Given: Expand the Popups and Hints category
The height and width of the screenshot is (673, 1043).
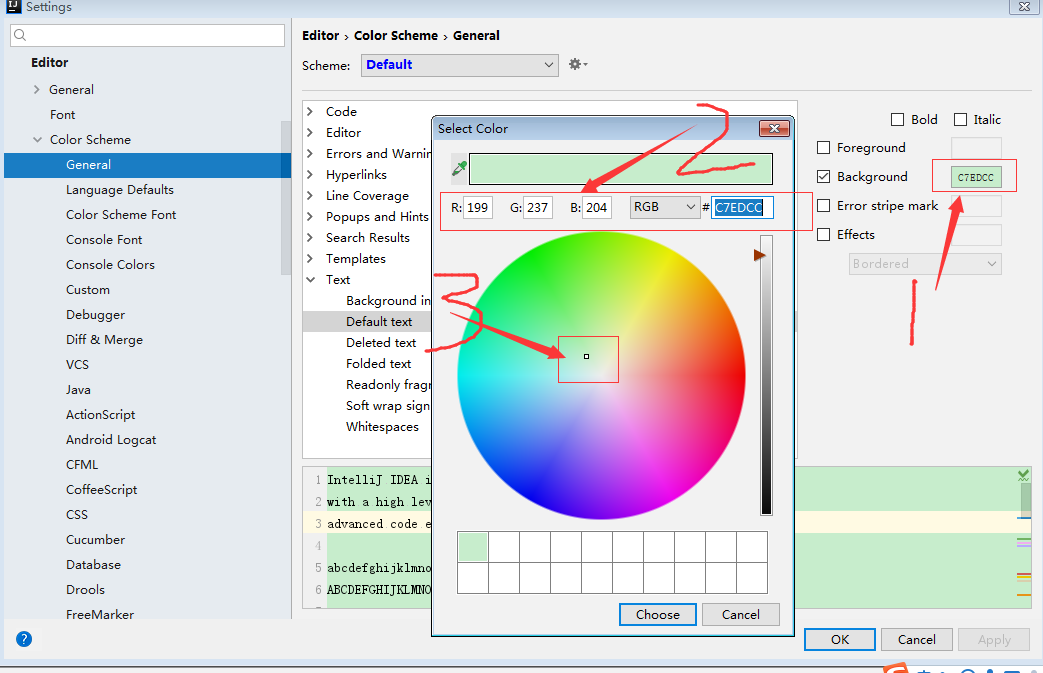Looking at the screenshot, I should tap(310, 217).
